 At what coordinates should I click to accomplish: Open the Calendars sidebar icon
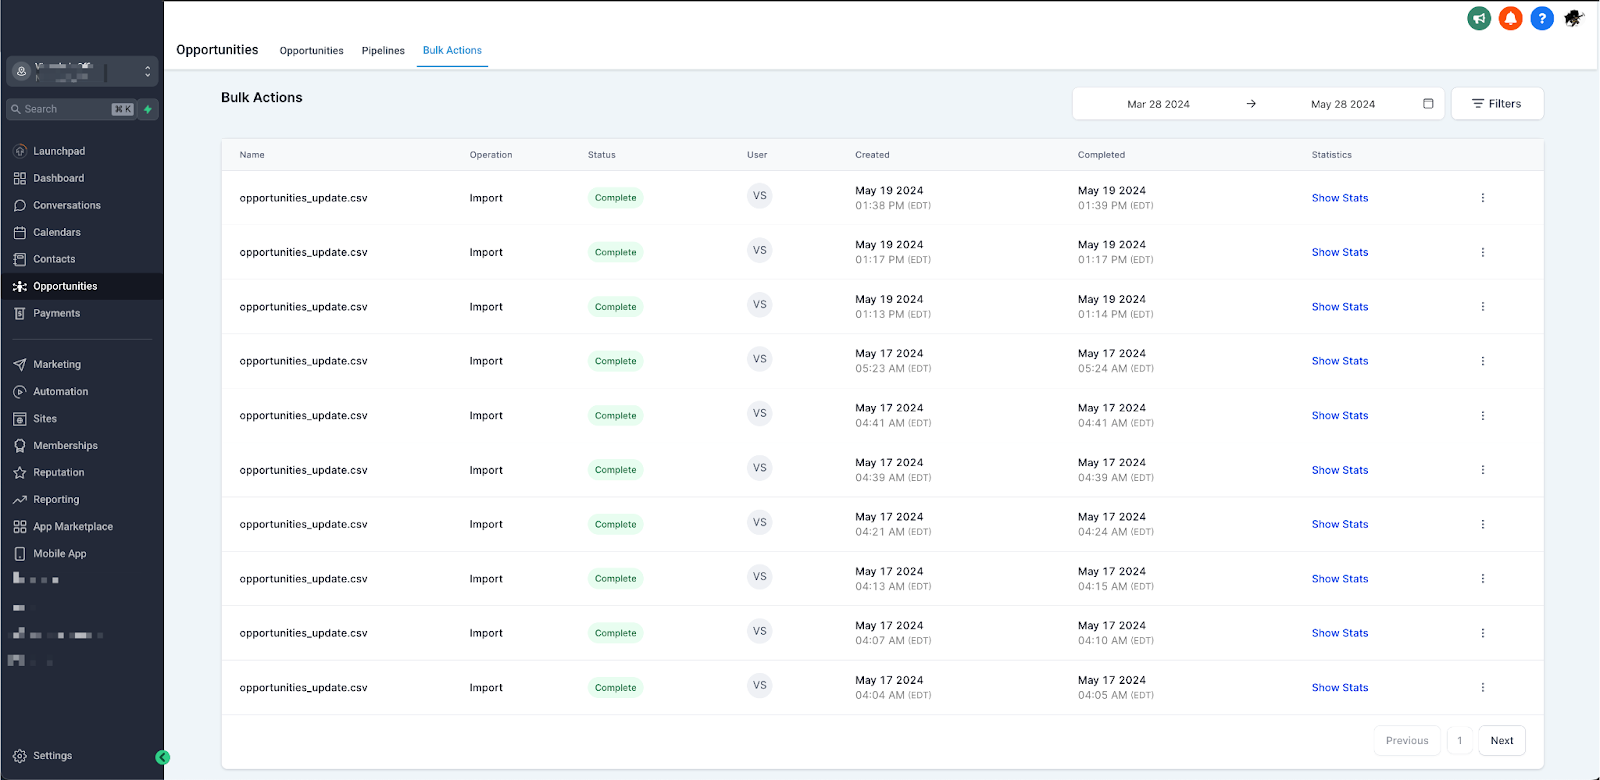[x=20, y=232]
